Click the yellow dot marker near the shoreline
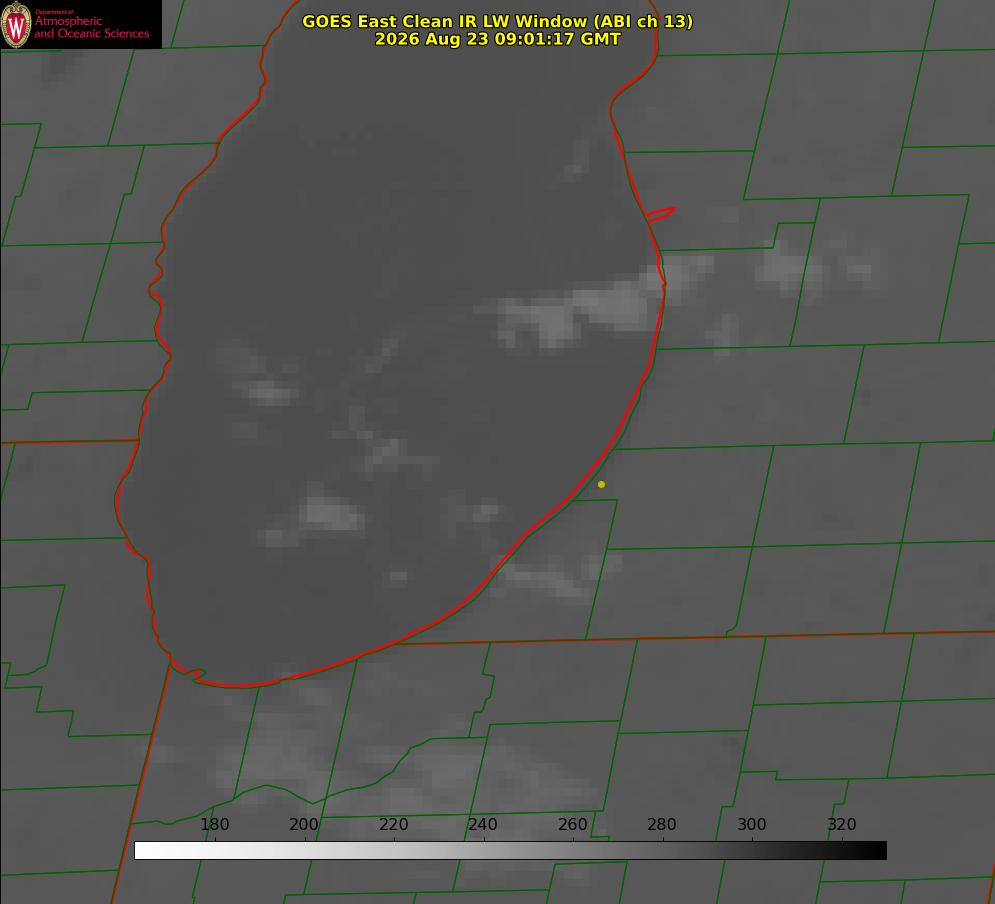 pos(601,484)
